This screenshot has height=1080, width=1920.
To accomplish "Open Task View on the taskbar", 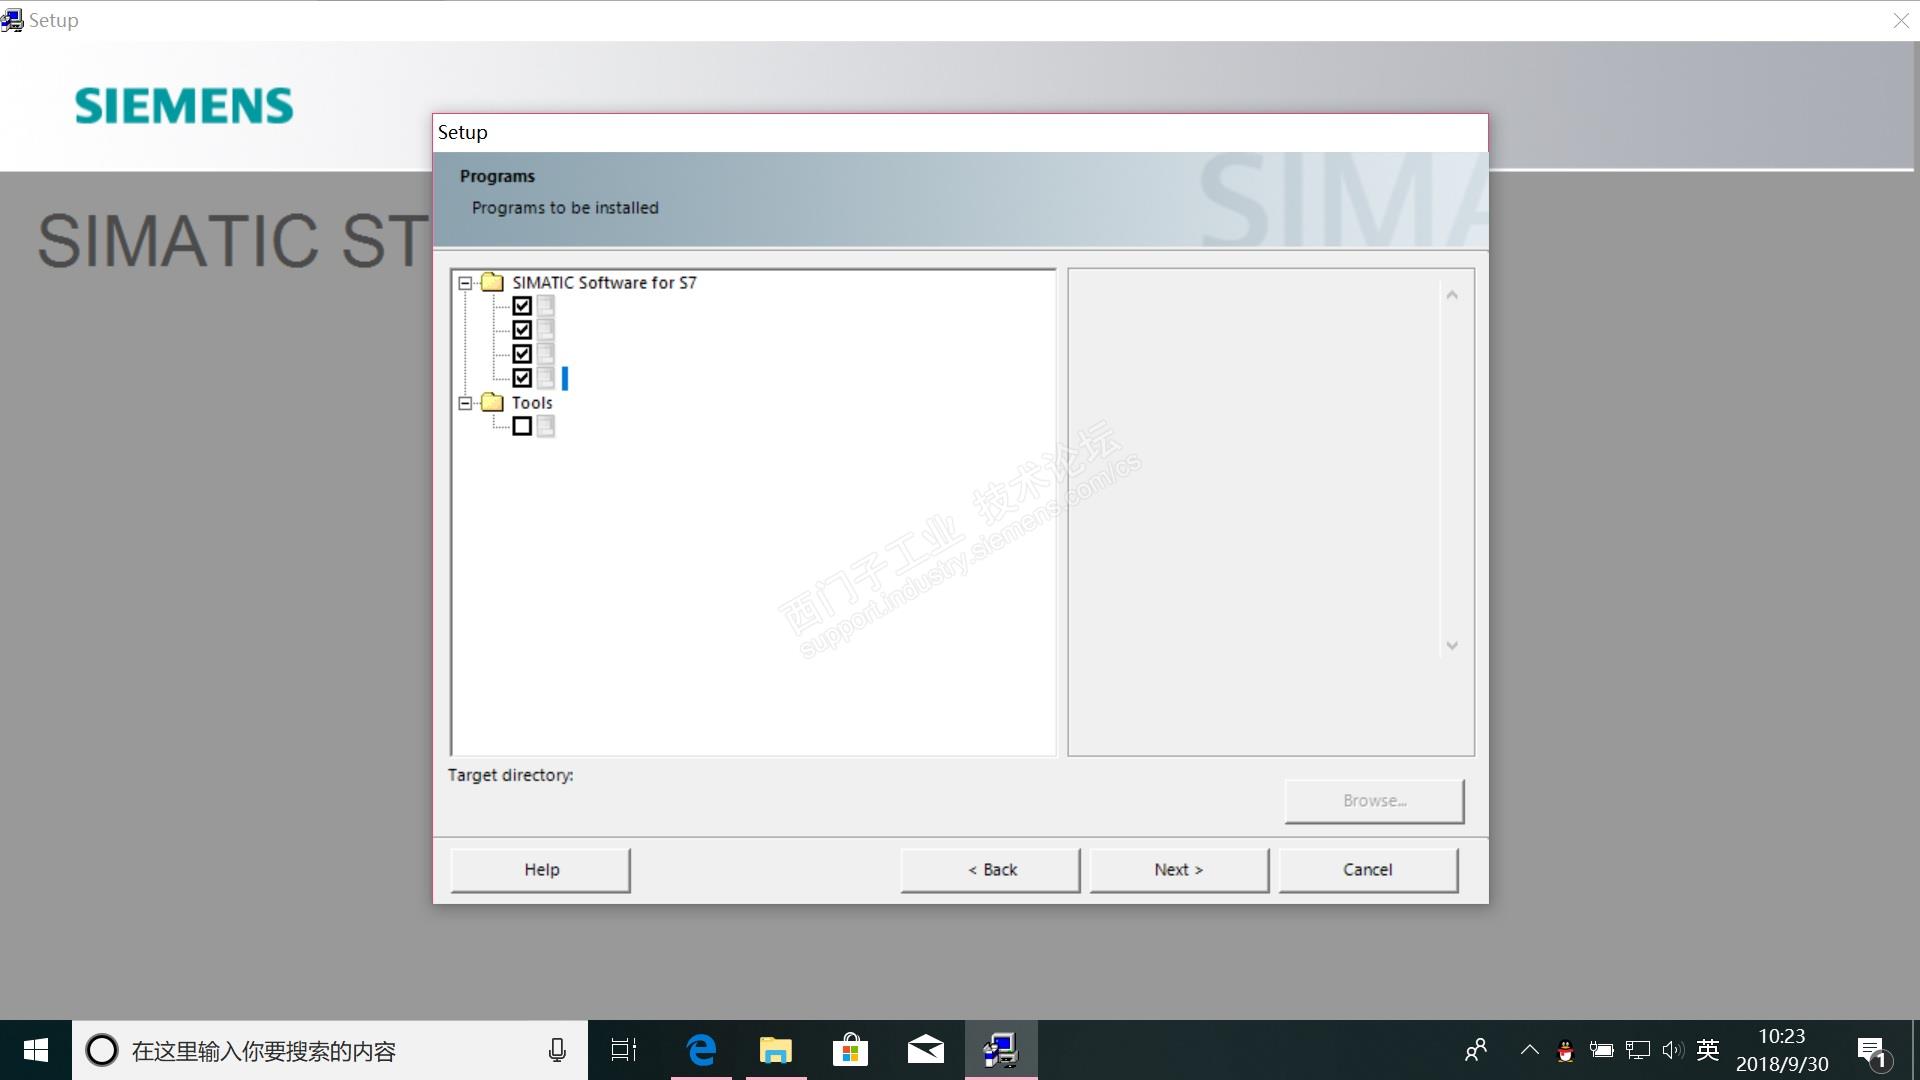I will (x=624, y=1050).
